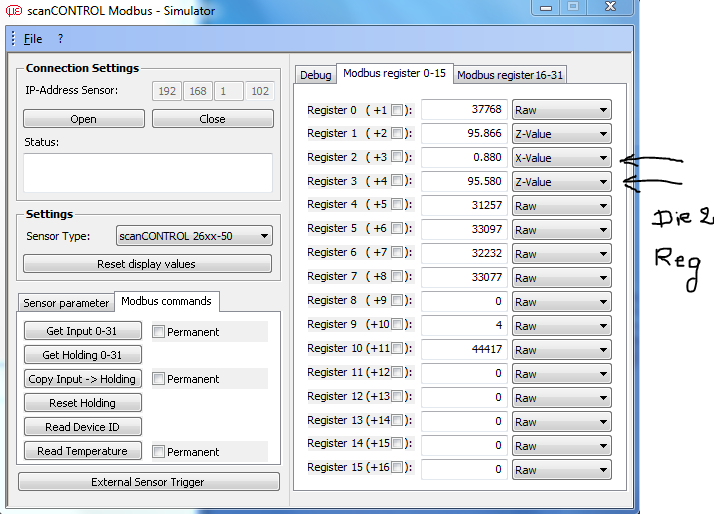Viewport: 714px width, 514px height.
Task: Open Register 10 Raw format dropdown
Action: point(561,350)
